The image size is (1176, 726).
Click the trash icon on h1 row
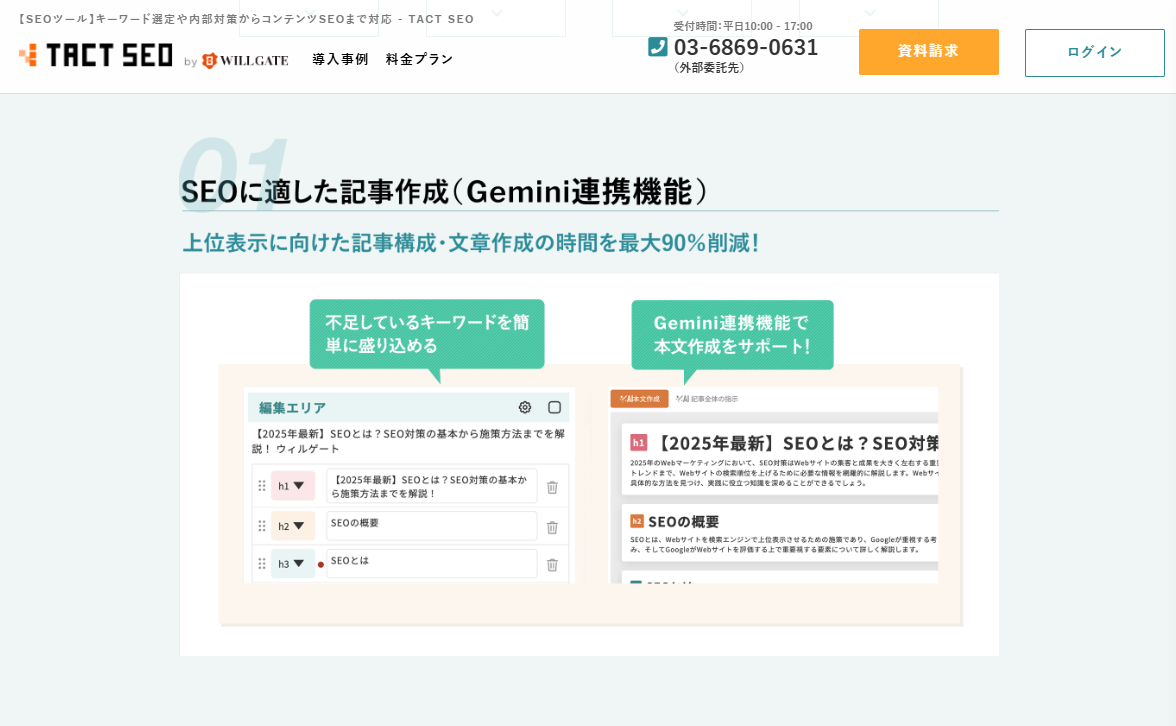click(552, 487)
